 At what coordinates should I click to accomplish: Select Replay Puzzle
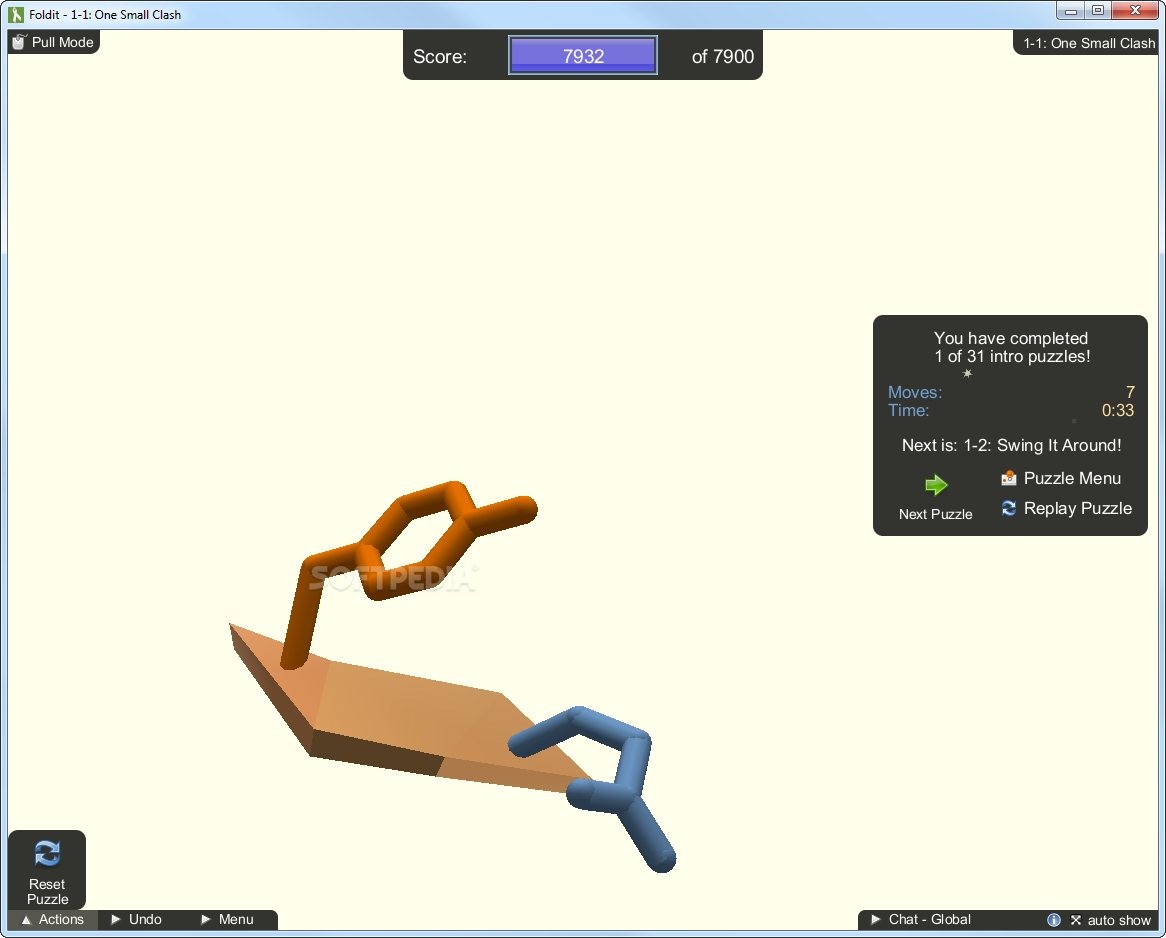(x=1078, y=508)
